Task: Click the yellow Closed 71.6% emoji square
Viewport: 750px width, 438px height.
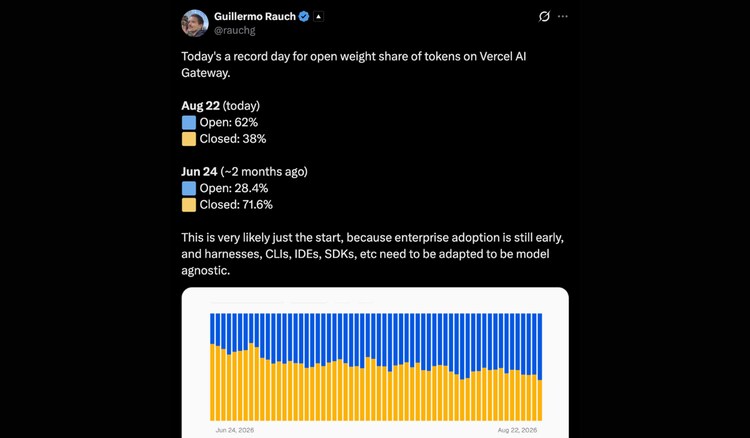Action: click(189, 205)
